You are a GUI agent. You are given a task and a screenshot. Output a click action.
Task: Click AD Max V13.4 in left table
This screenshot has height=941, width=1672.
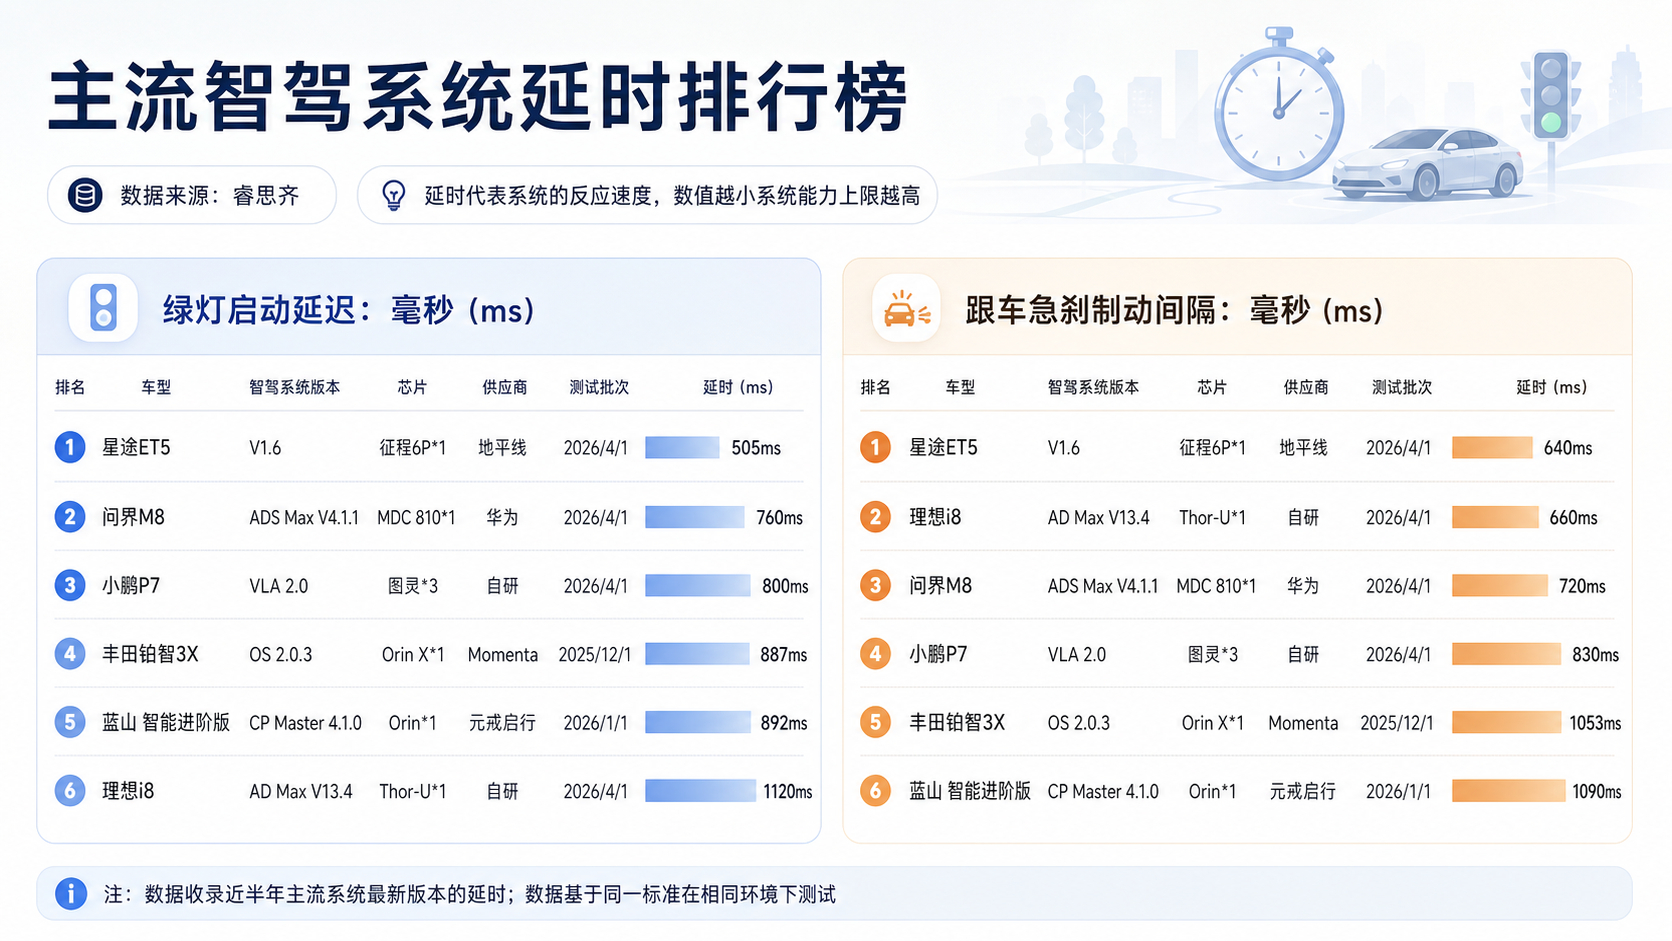coord(300,791)
